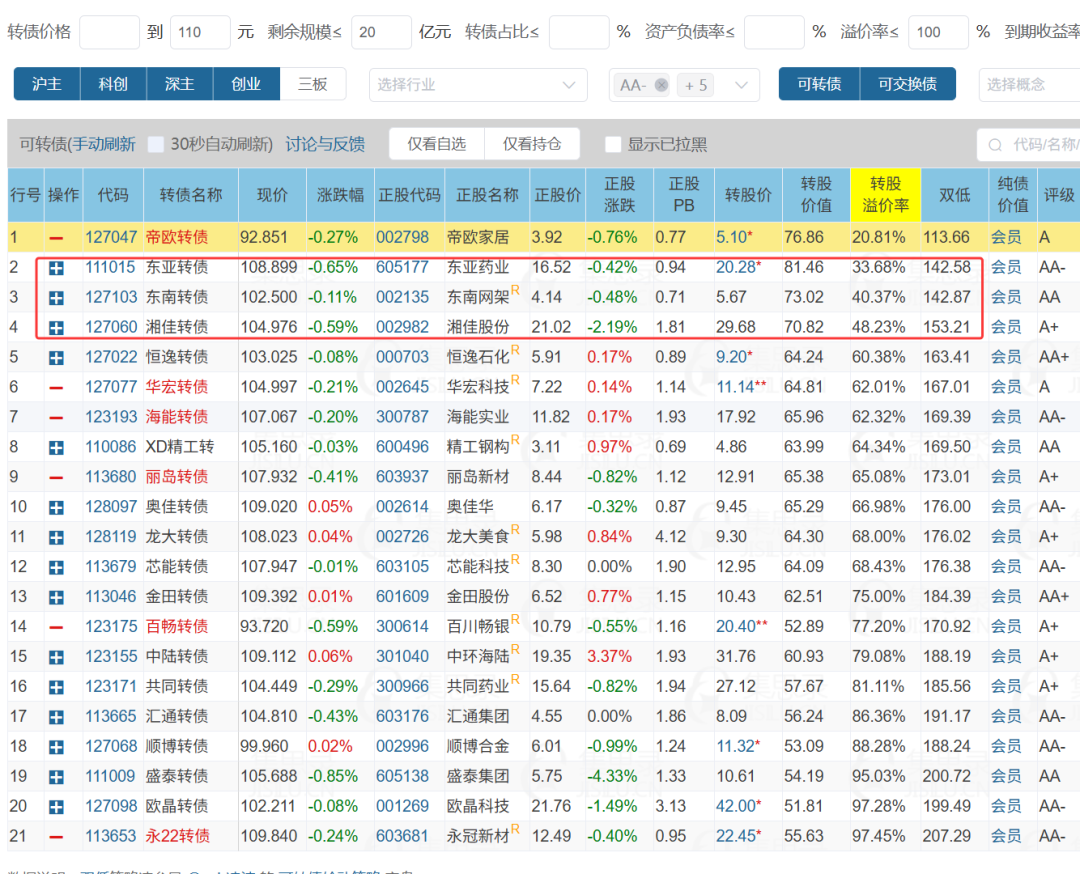This screenshot has width=1080, height=874.
Task: Click search magnifier in code/name box
Action: tap(995, 145)
